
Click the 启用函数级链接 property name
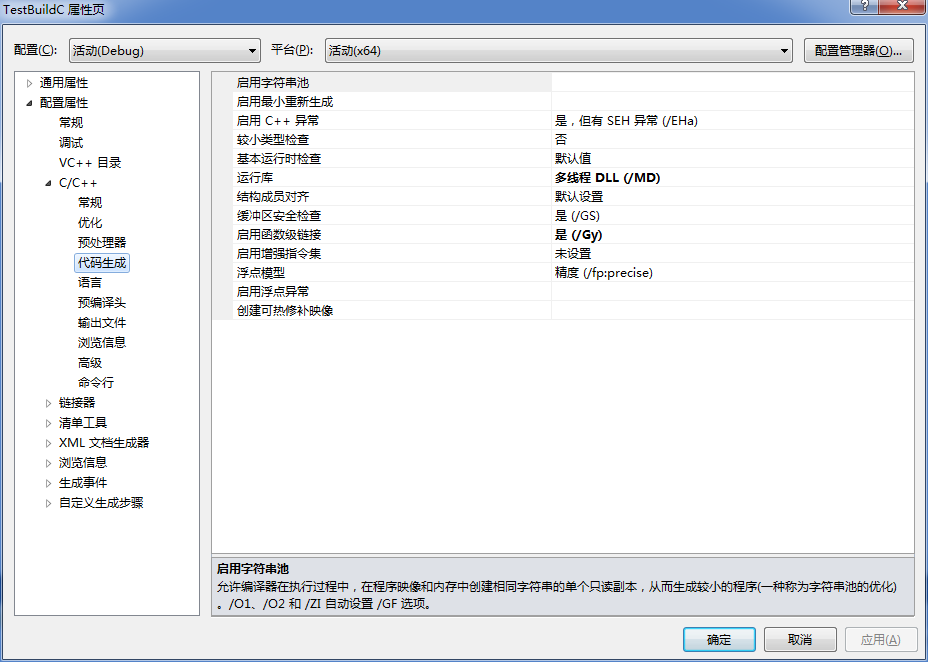coord(279,234)
